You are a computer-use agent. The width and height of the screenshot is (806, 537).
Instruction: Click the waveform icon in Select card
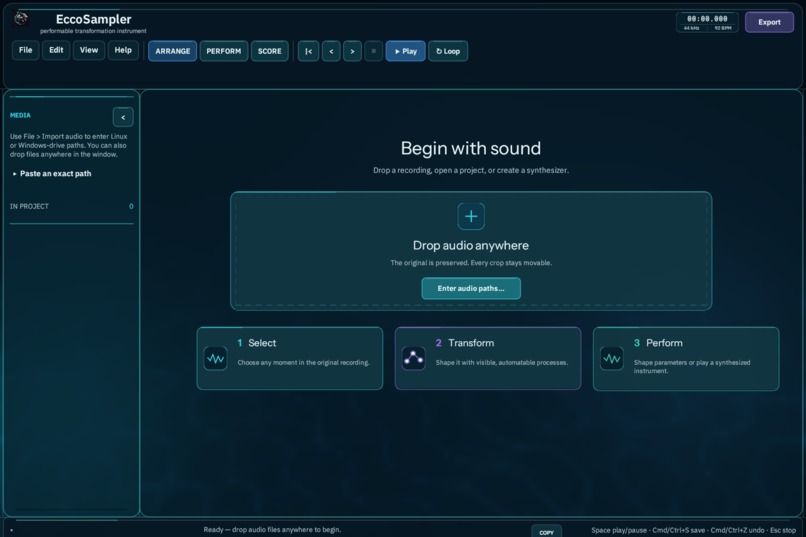[215, 359]
